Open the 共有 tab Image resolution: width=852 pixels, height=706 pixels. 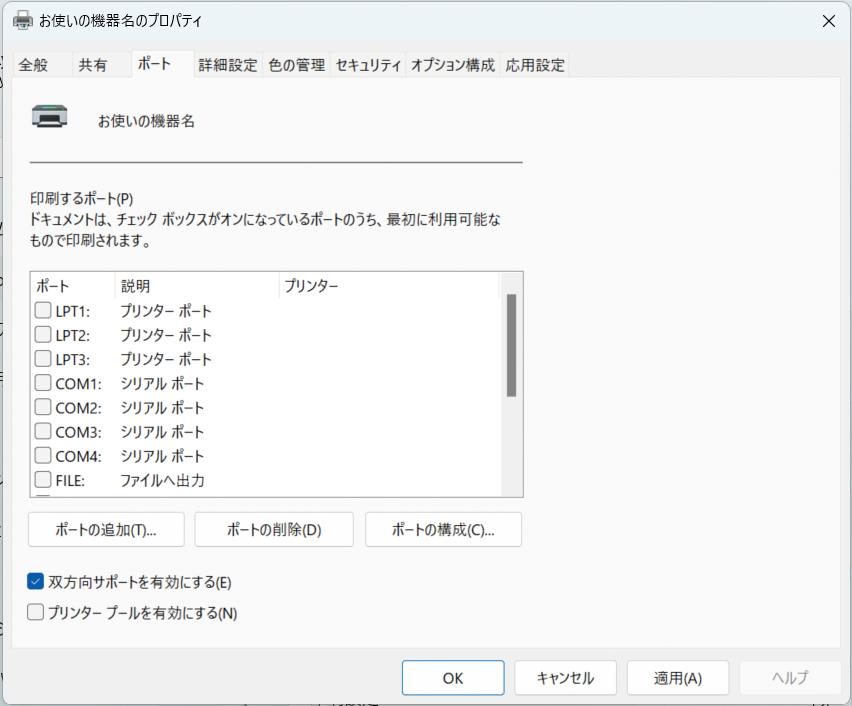coord(93,65)
